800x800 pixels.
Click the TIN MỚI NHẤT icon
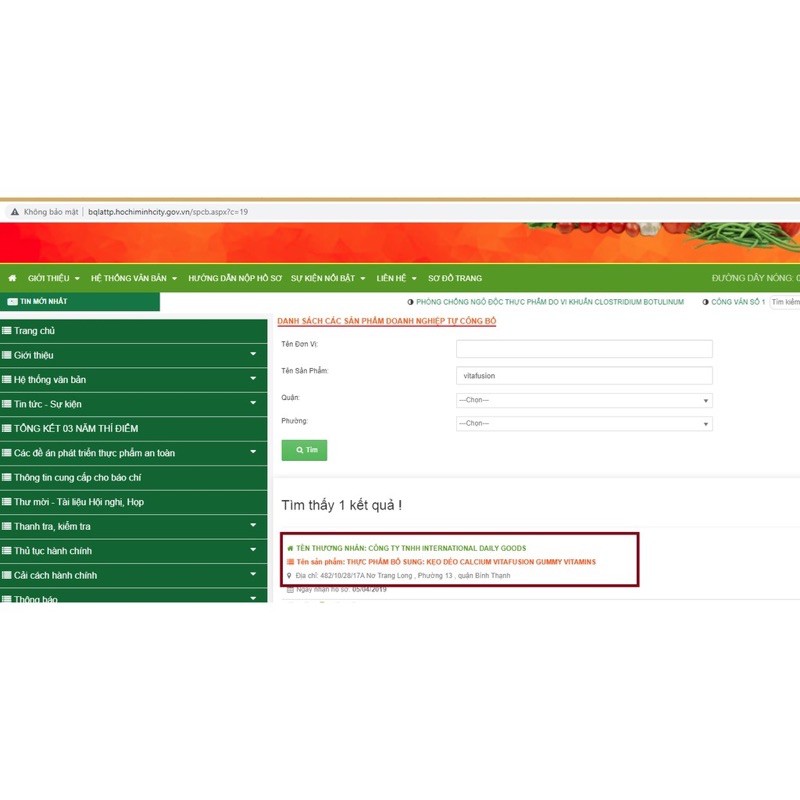12,301
